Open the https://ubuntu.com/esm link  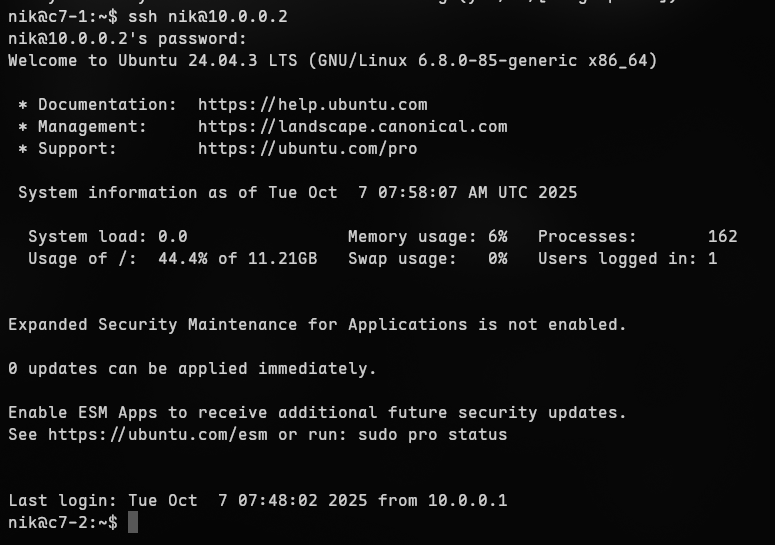[158, 435]
